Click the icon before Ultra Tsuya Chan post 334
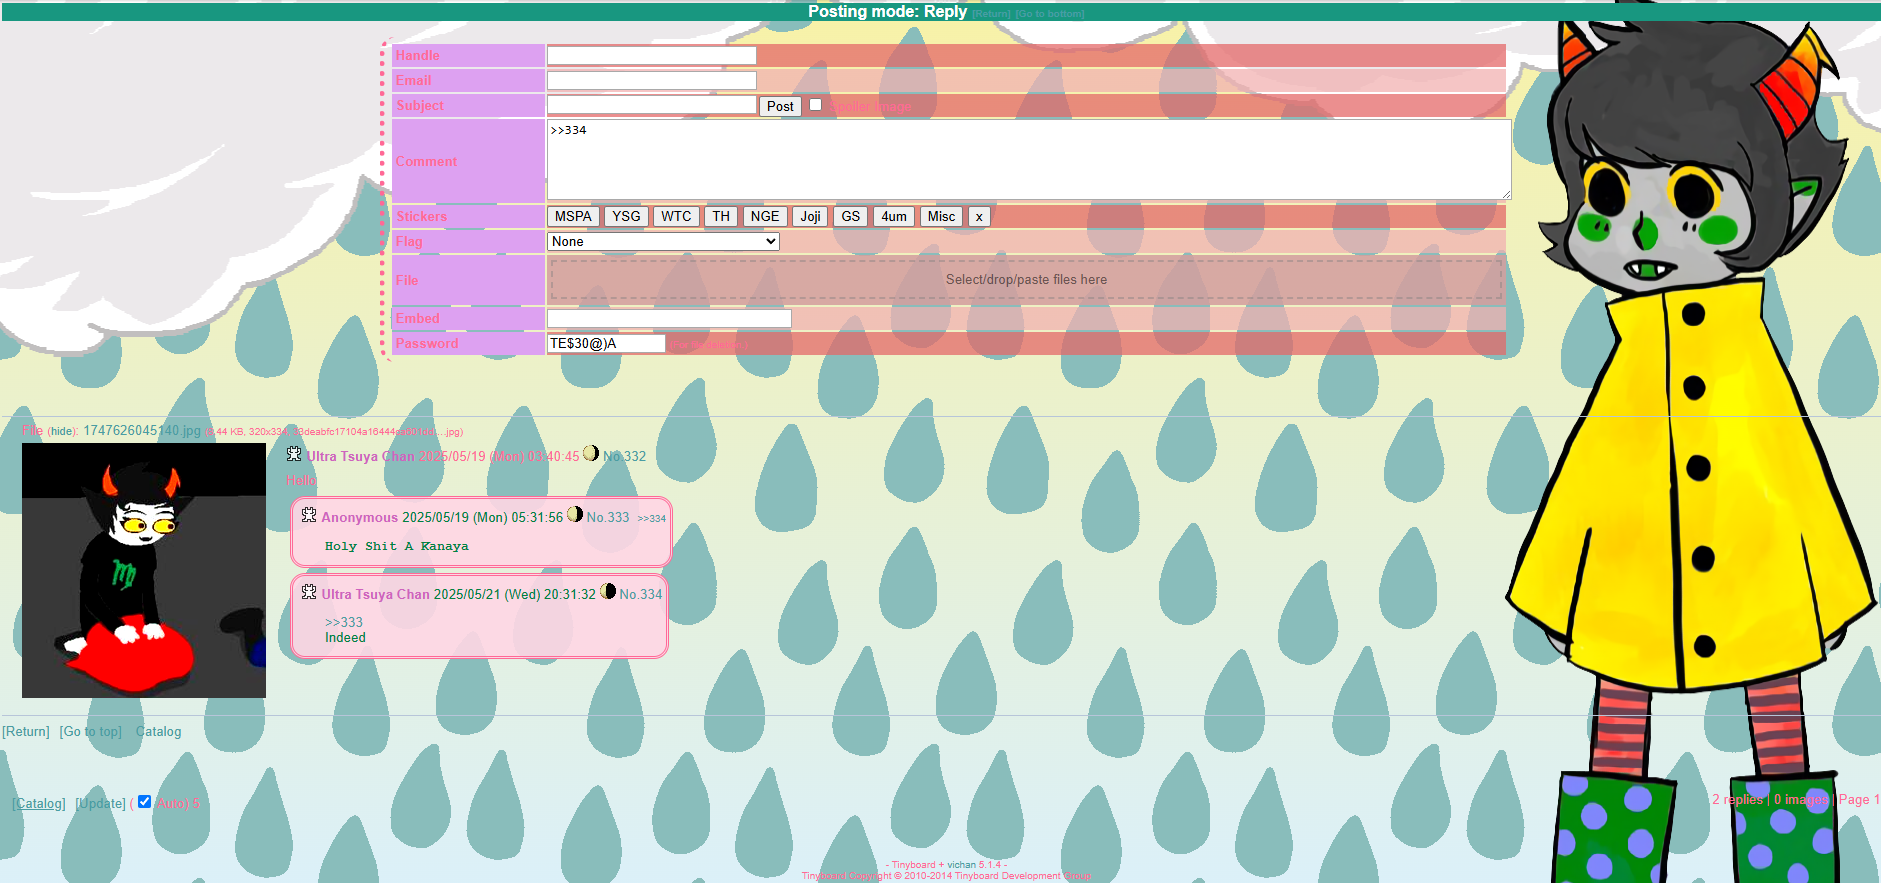The height and width of the screenshot is (883, 1881). point(309,592)
